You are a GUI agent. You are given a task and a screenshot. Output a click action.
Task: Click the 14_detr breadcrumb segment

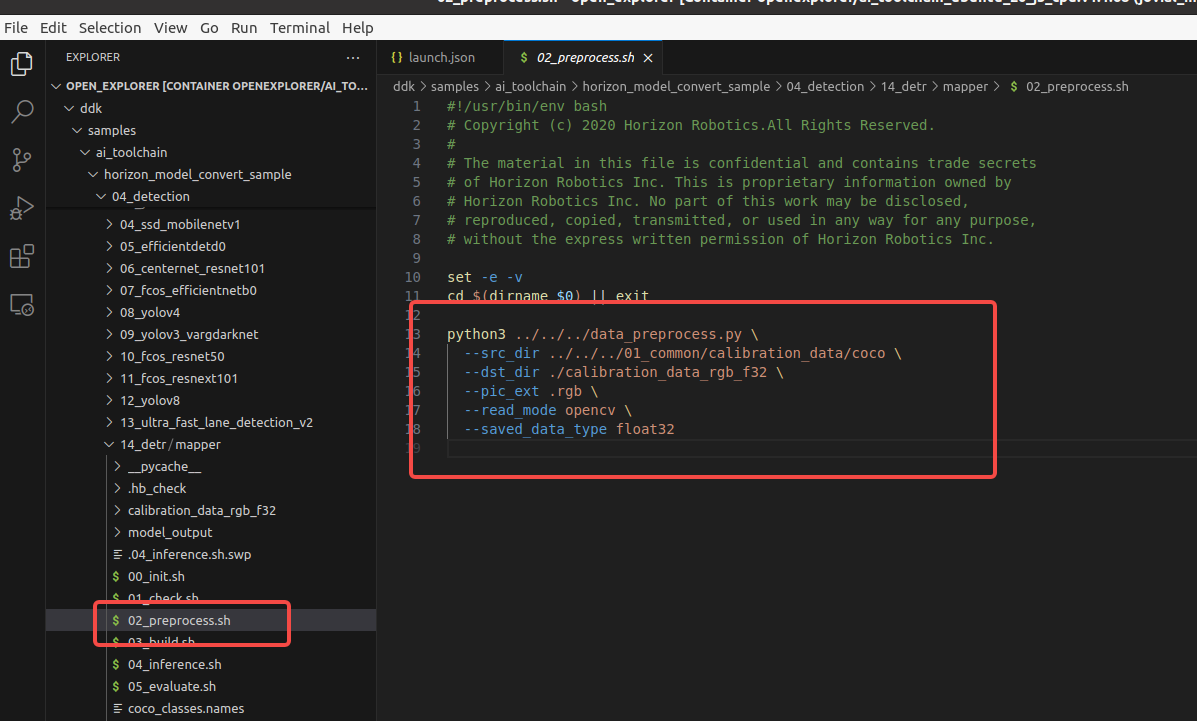pyautogui.click(x=903, y=87)
